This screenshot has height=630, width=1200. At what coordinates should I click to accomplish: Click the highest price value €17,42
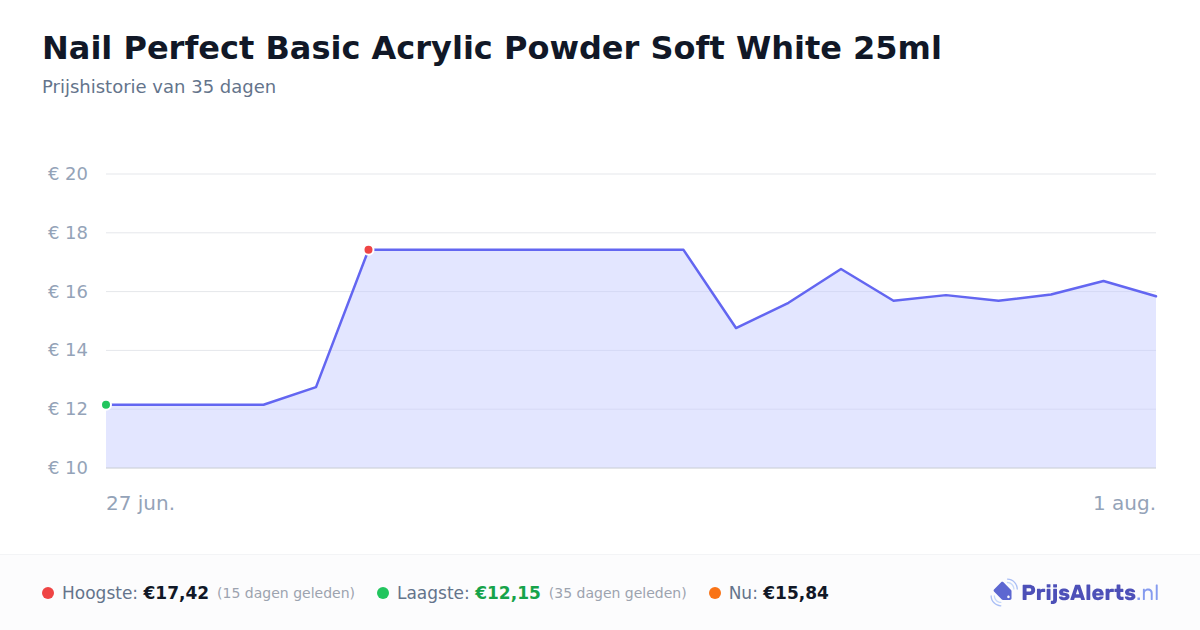point(176,593)
